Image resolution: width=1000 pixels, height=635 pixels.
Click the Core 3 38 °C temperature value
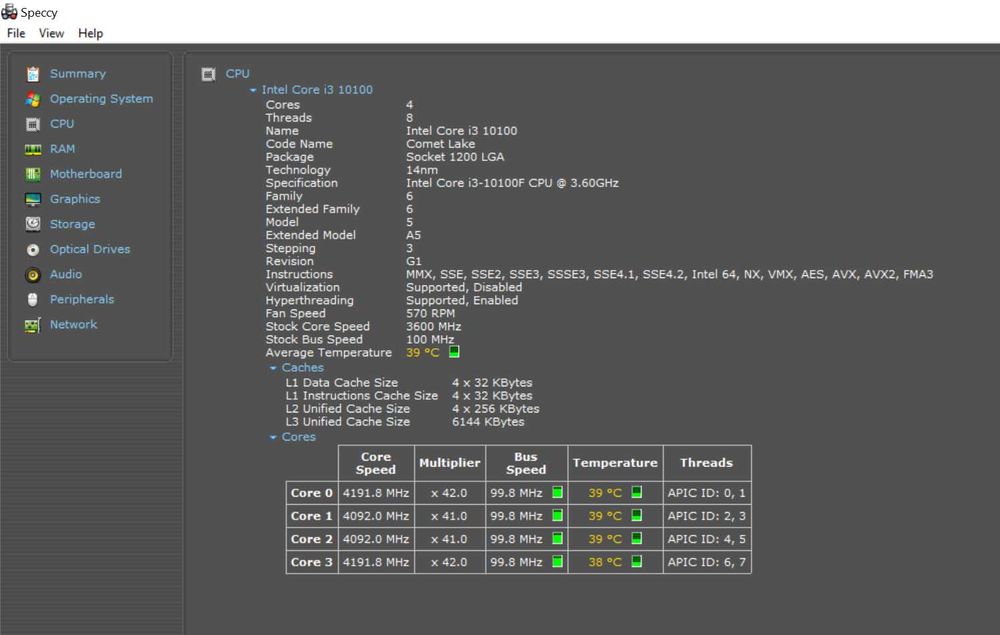(x=605, y=562)
